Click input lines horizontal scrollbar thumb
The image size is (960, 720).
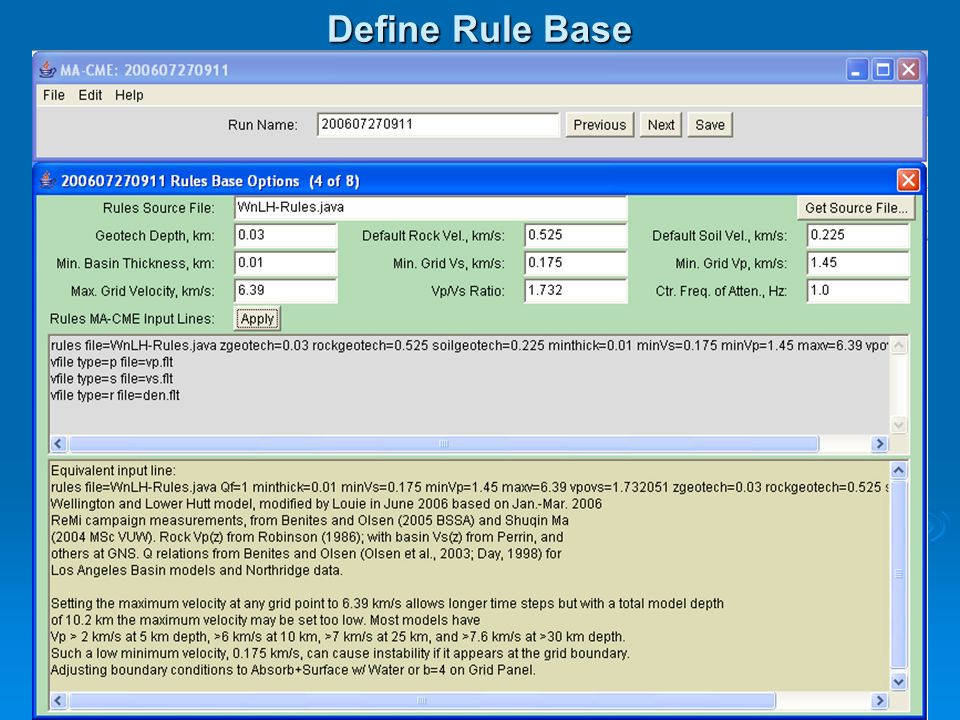point(444,444)
